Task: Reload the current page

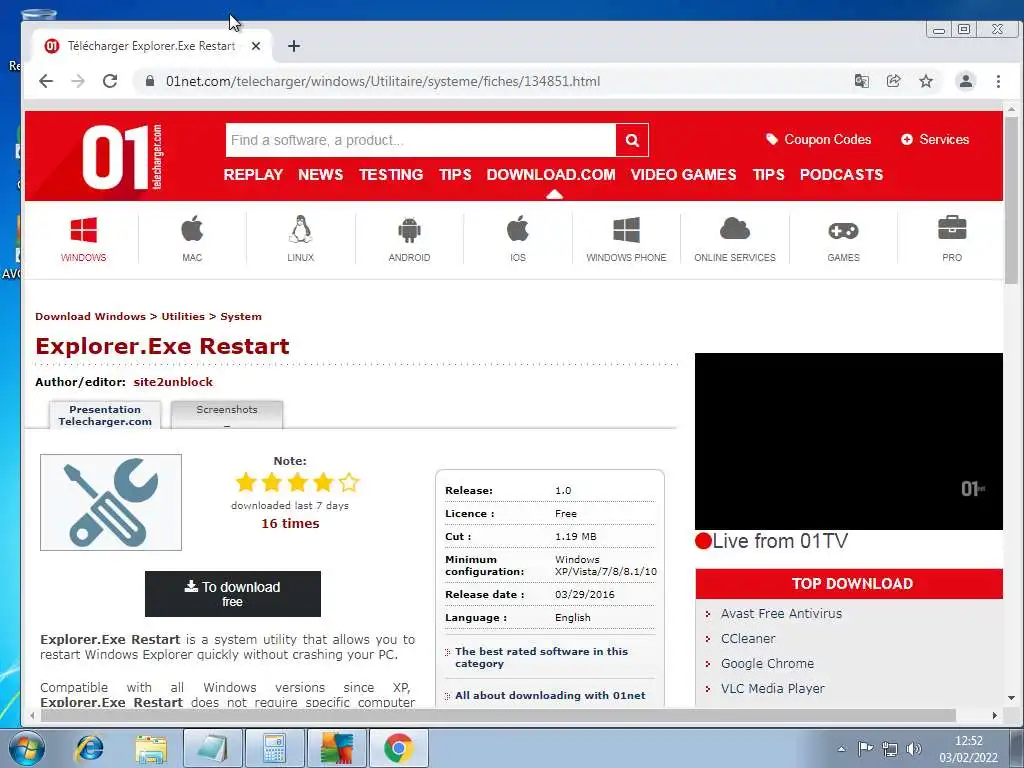Action: [110, 81]
